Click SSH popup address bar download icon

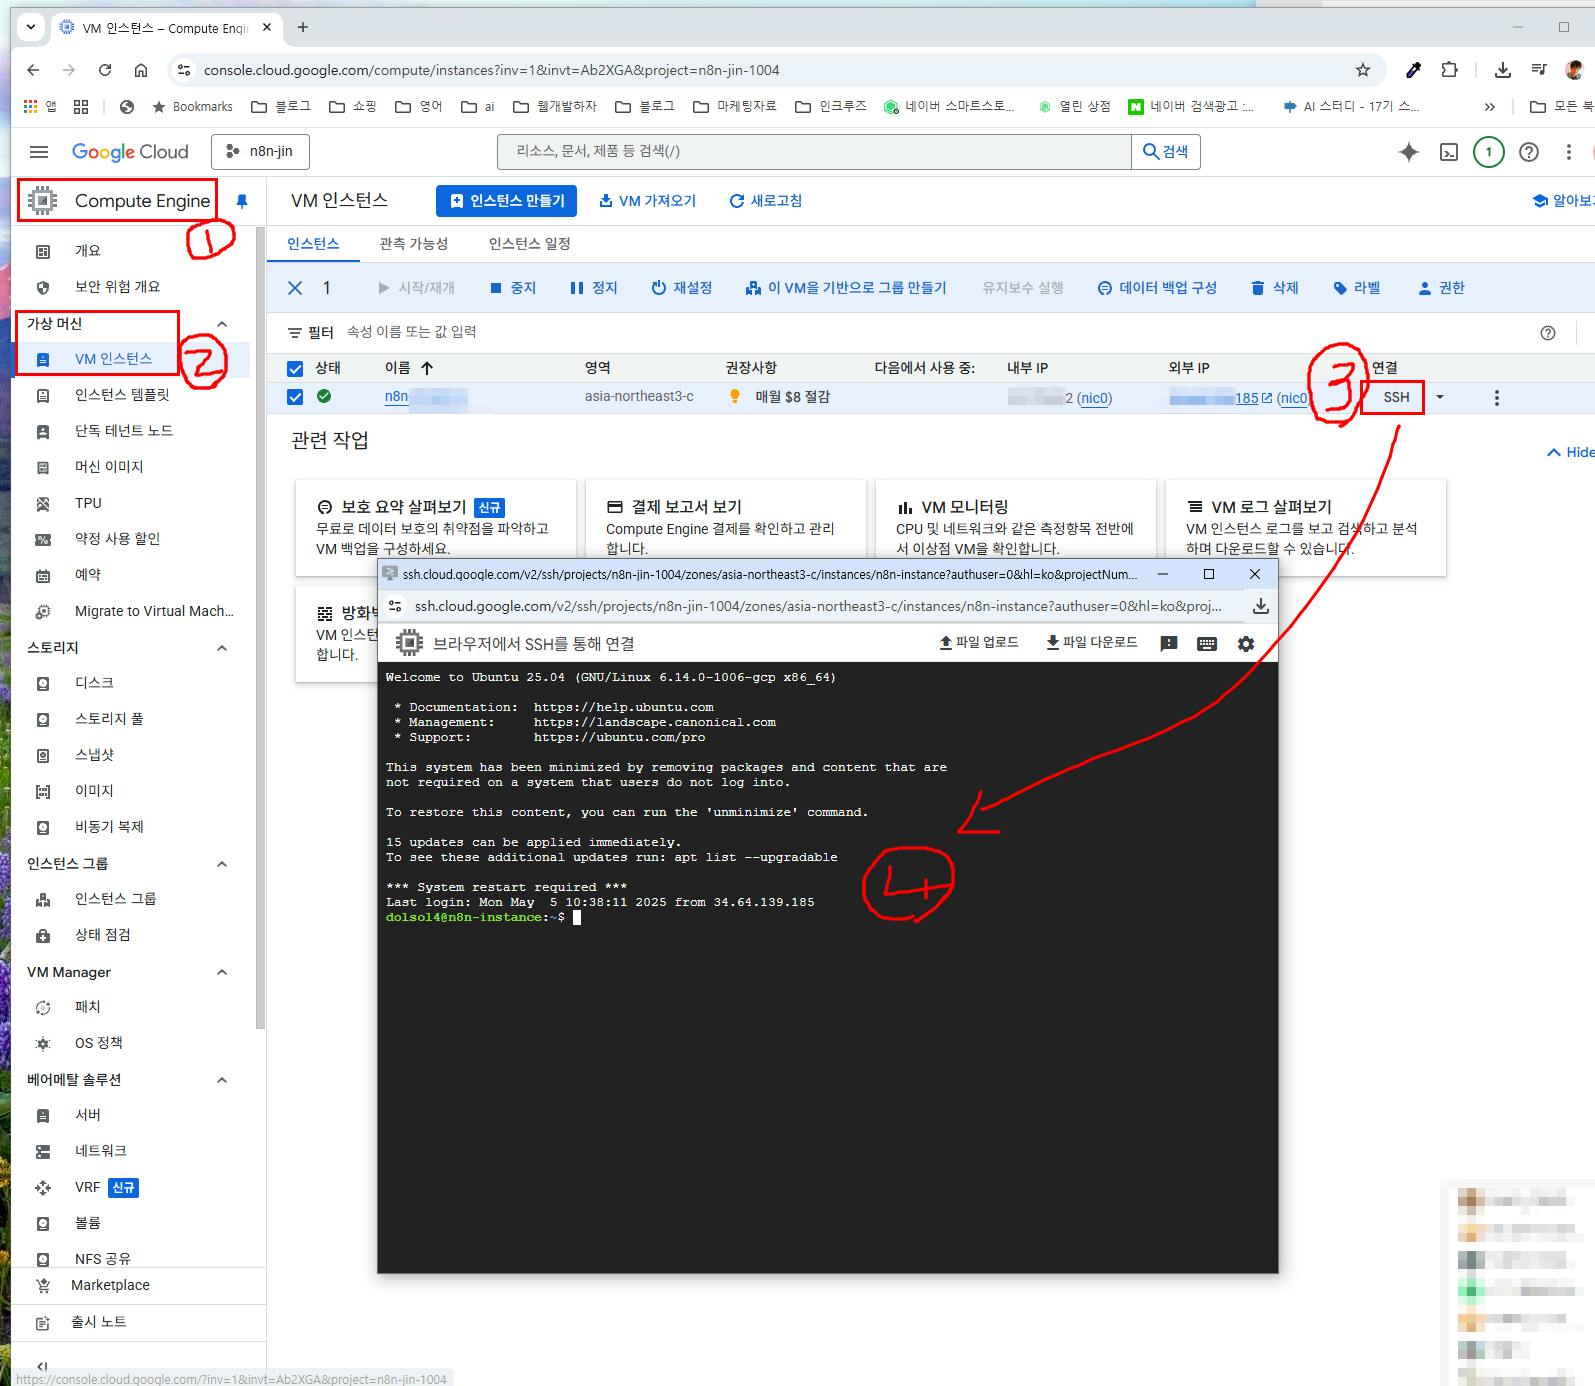coord(1260,606)
